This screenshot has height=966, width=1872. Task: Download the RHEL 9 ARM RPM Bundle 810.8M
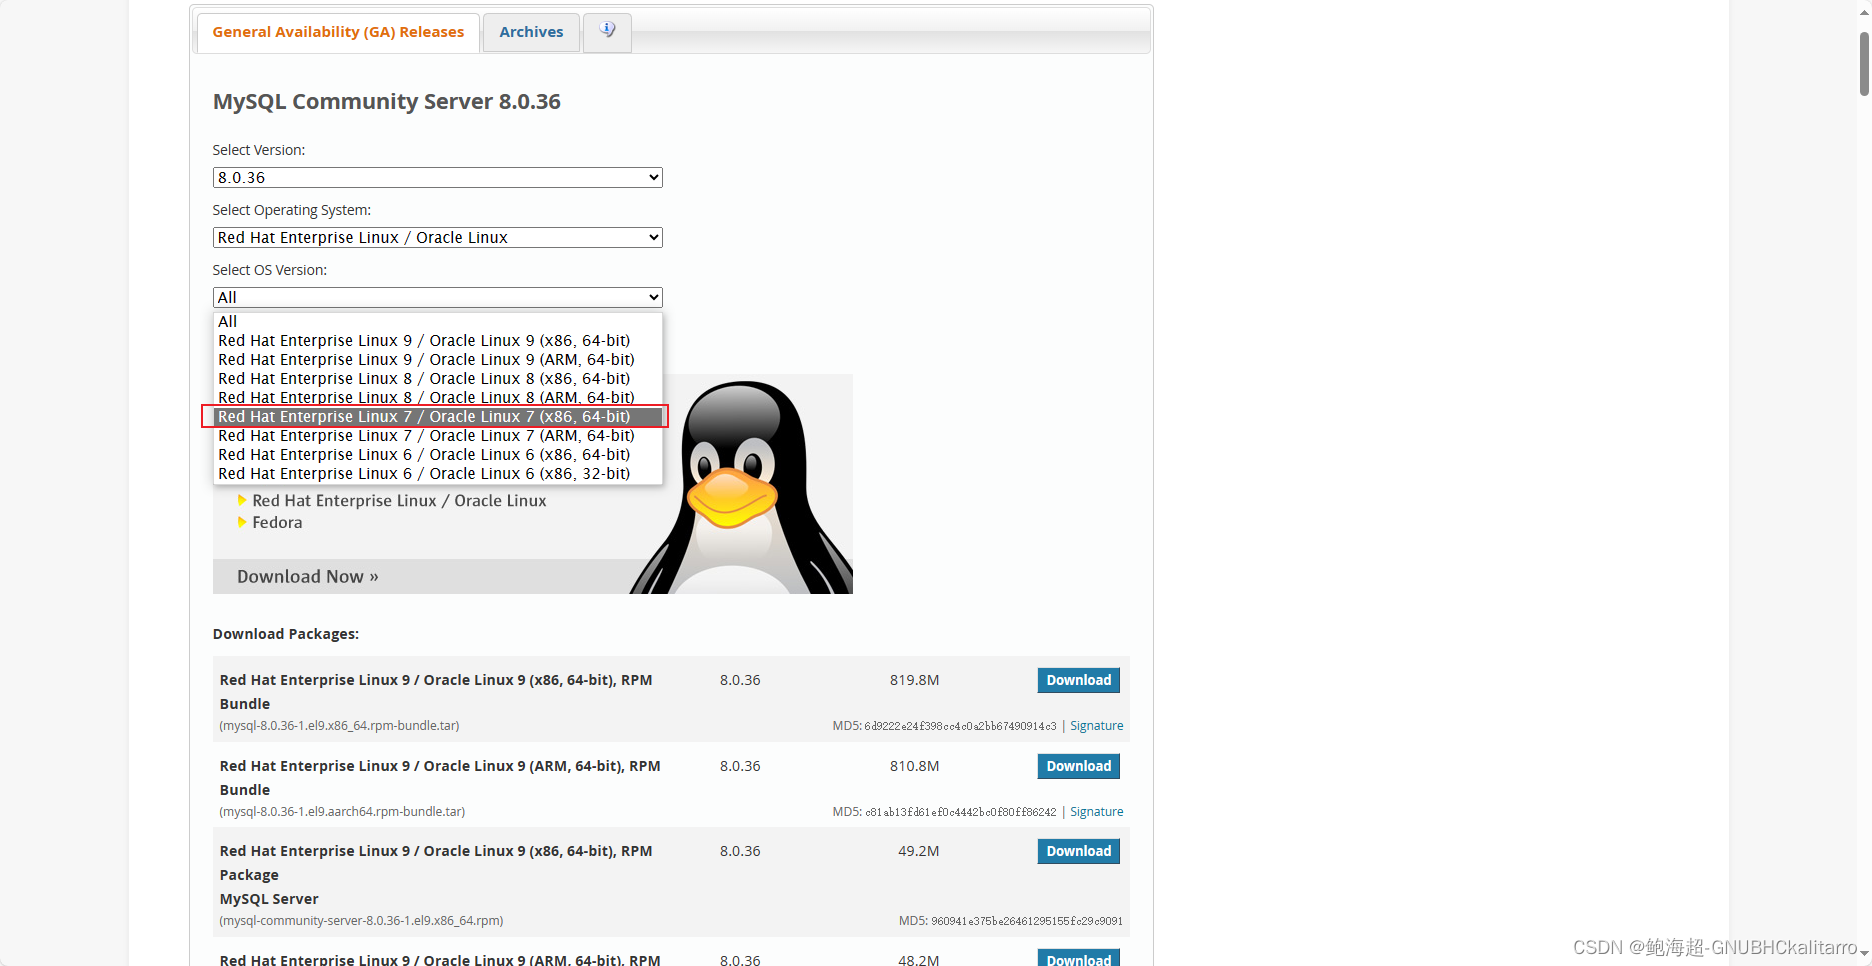(x=1078, y=766)
